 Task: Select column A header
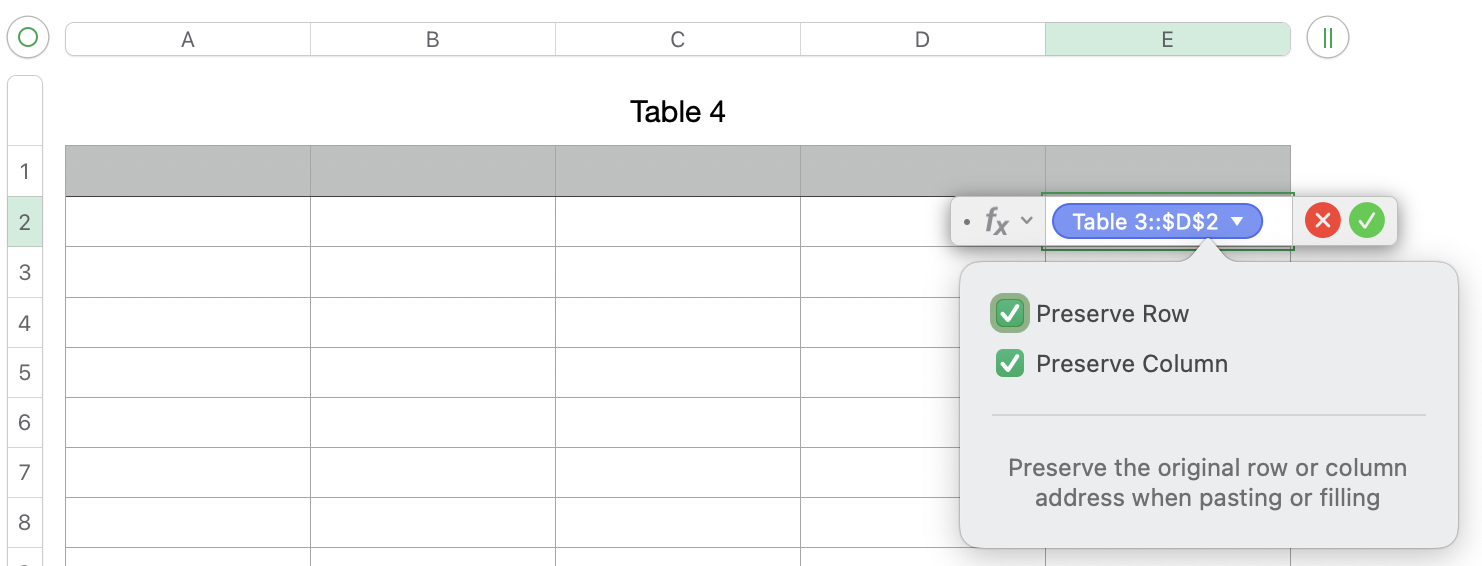(187, 40)
